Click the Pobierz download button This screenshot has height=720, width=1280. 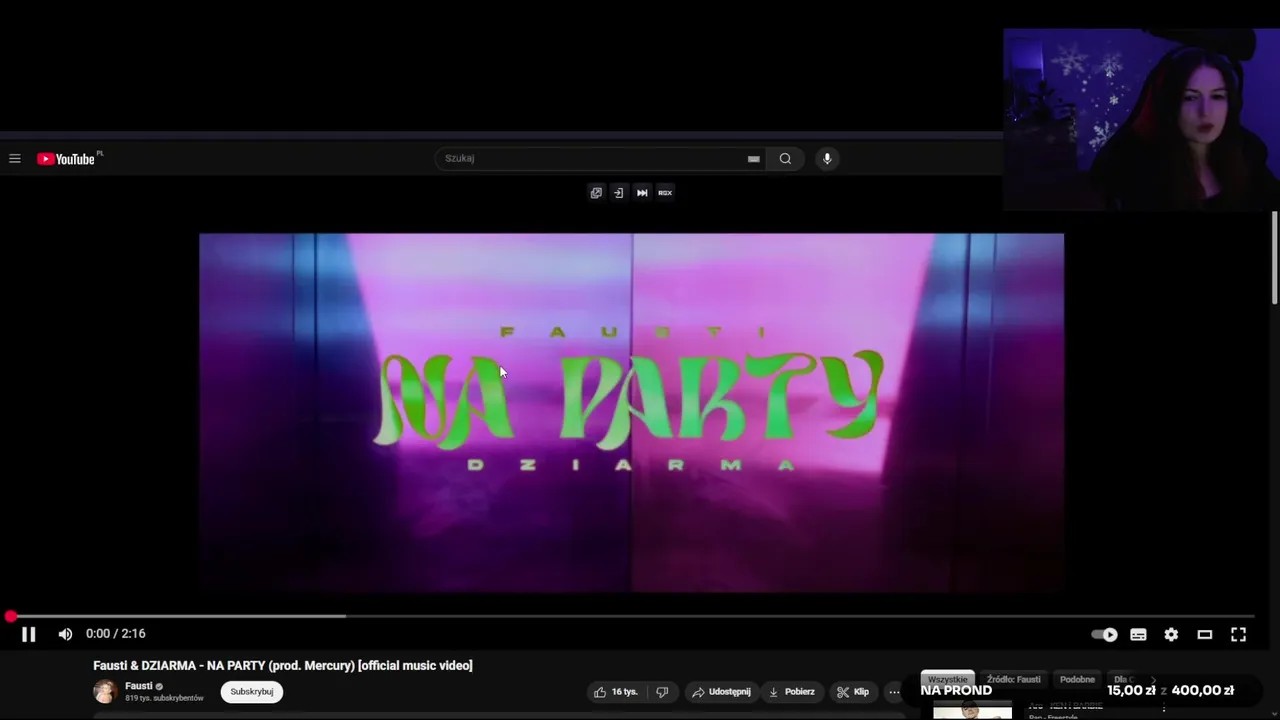click(791, 692)
